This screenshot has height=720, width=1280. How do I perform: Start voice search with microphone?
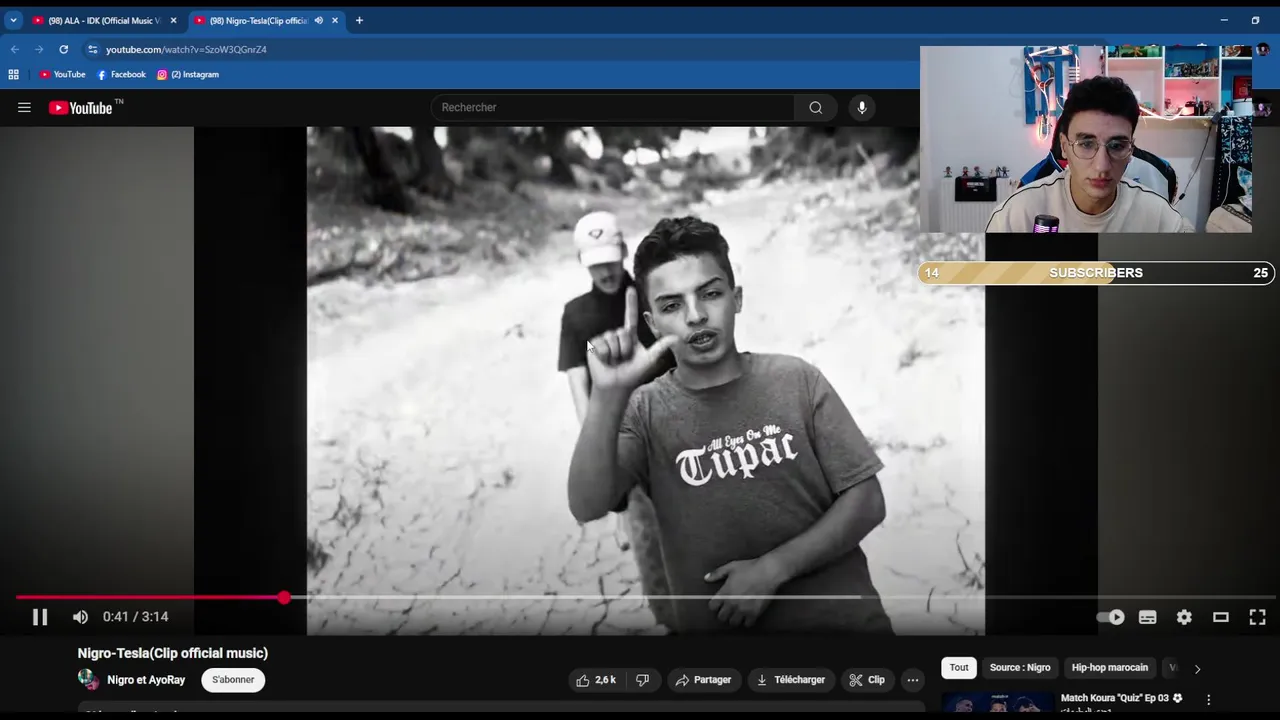point(861,107)
